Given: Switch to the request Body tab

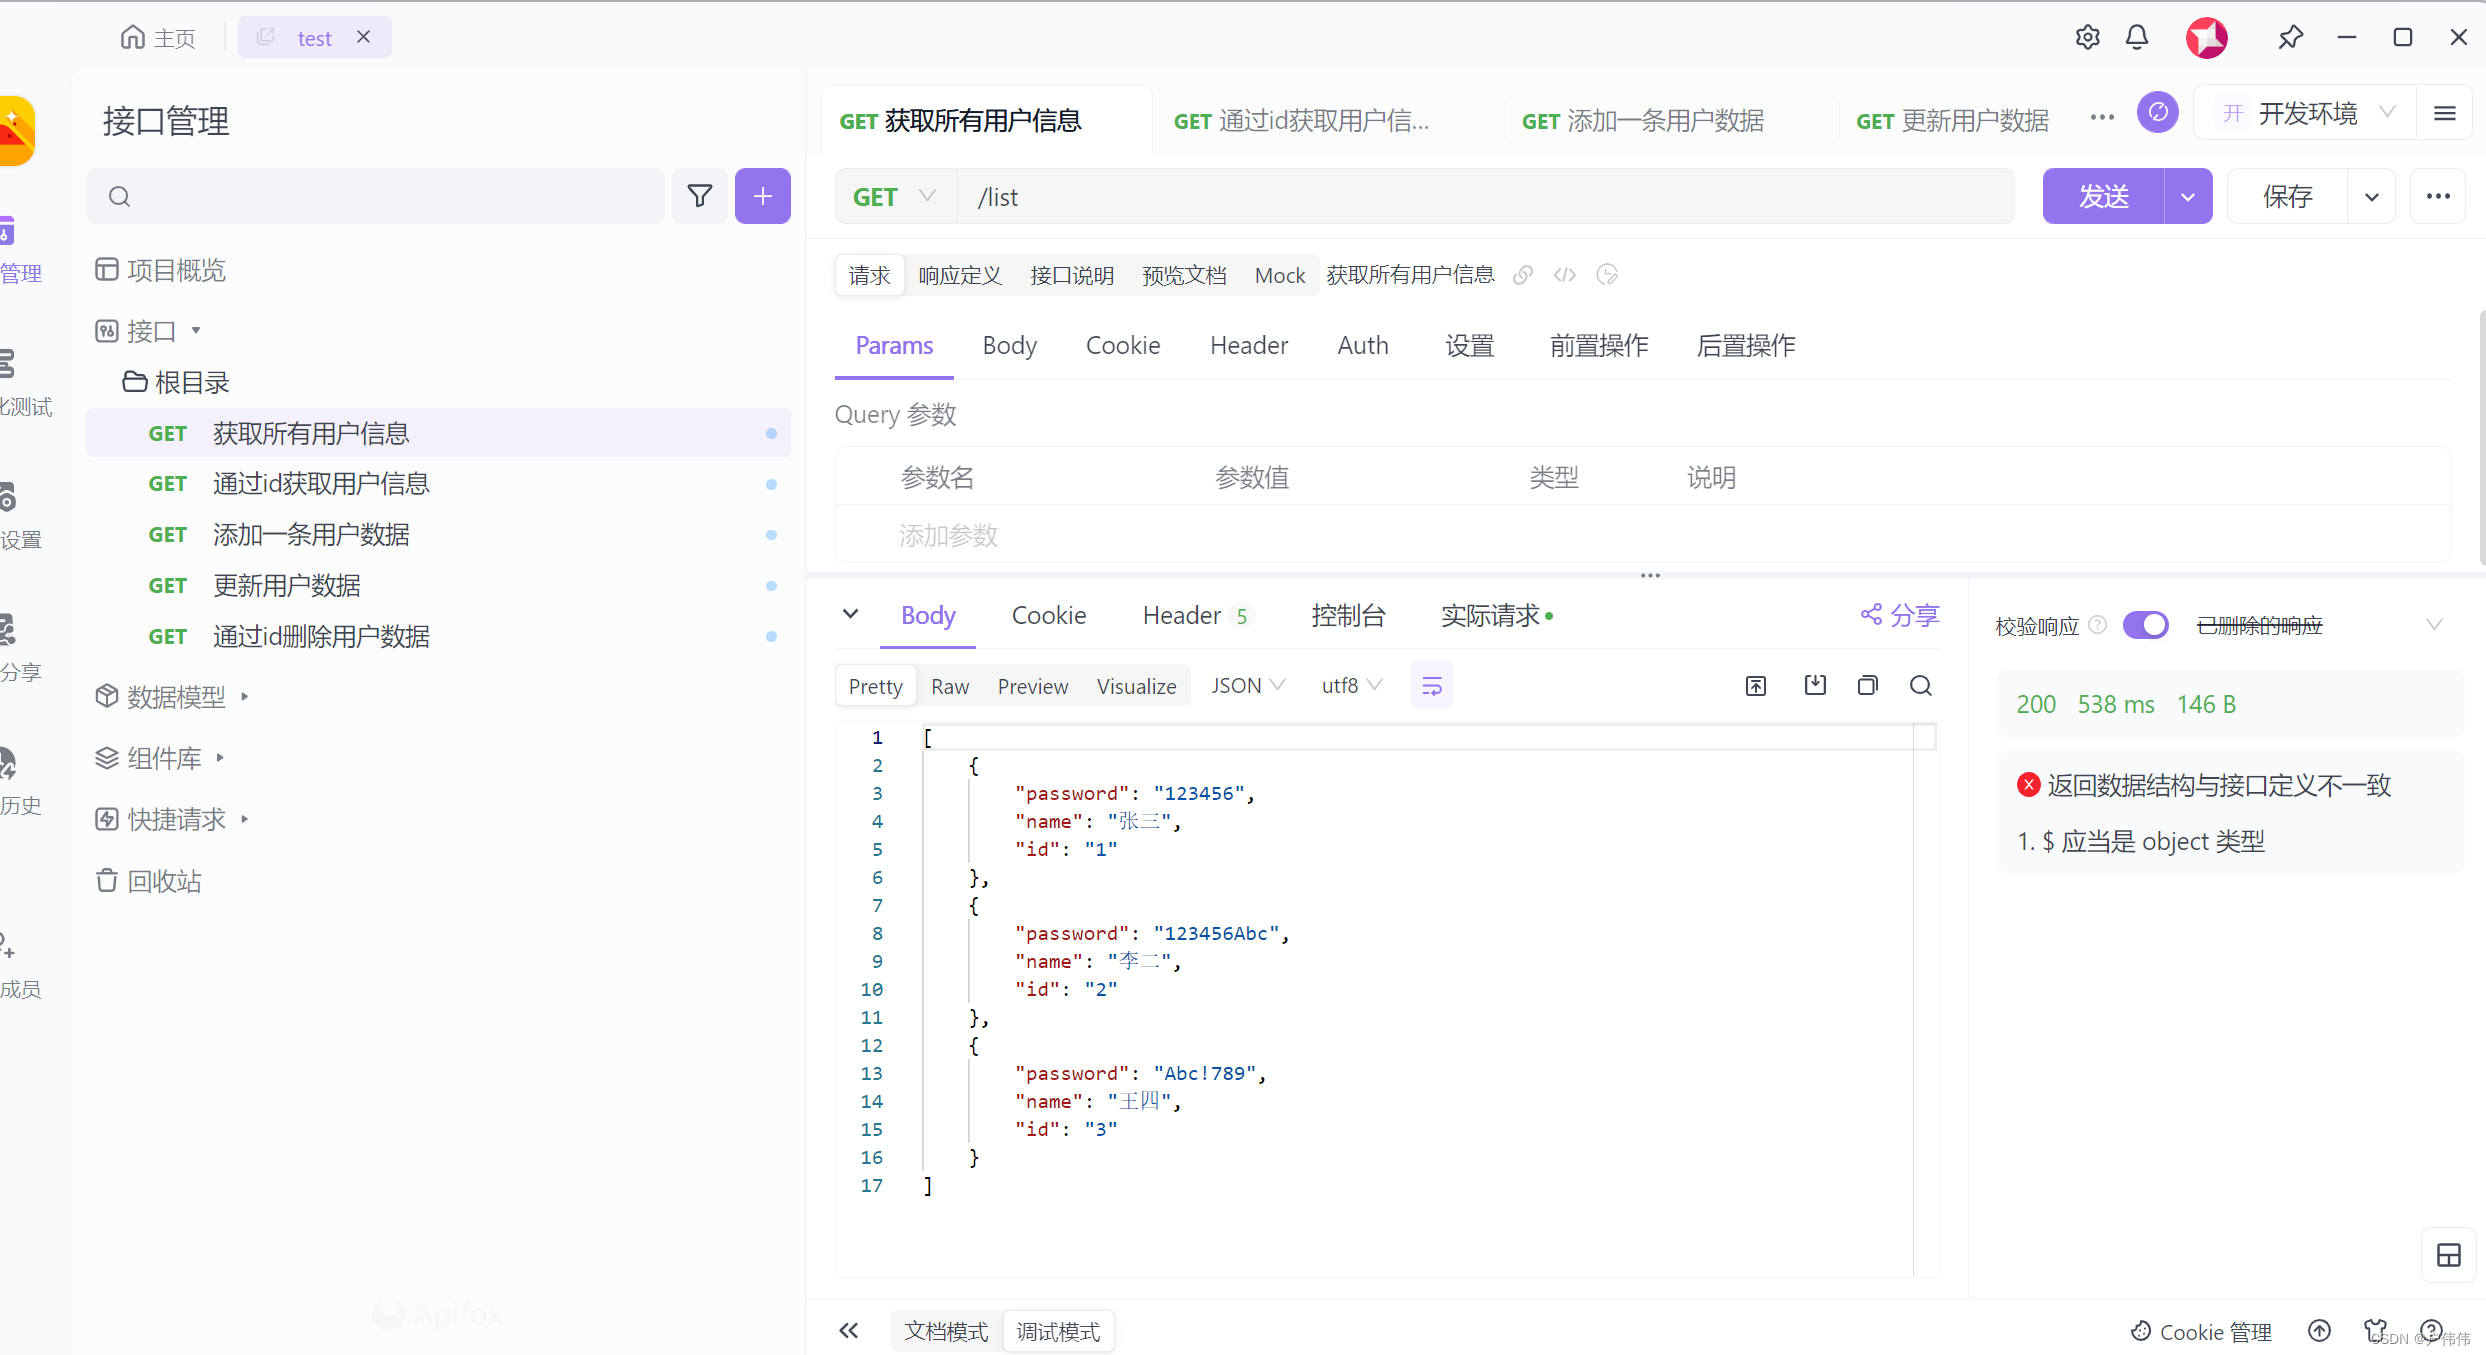Looking at the screenshot, I should tap(1009, 346).
